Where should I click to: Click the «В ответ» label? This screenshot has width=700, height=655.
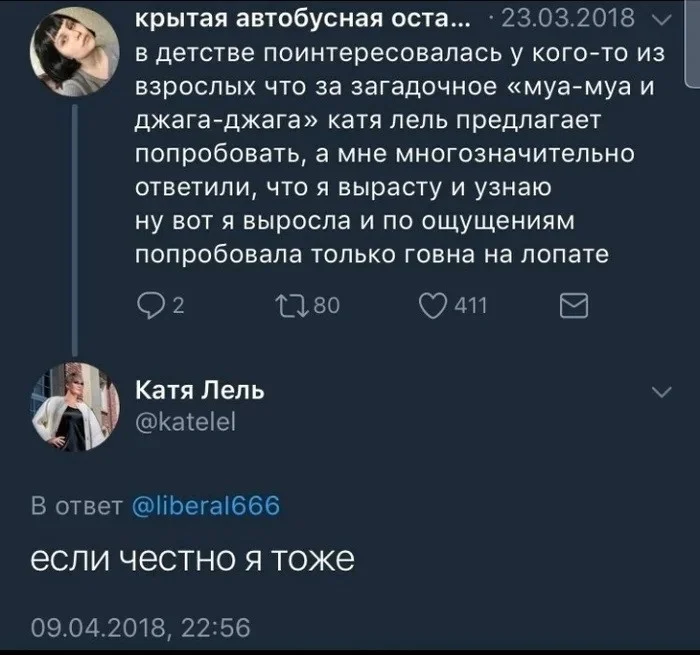[x=78, y=506]
